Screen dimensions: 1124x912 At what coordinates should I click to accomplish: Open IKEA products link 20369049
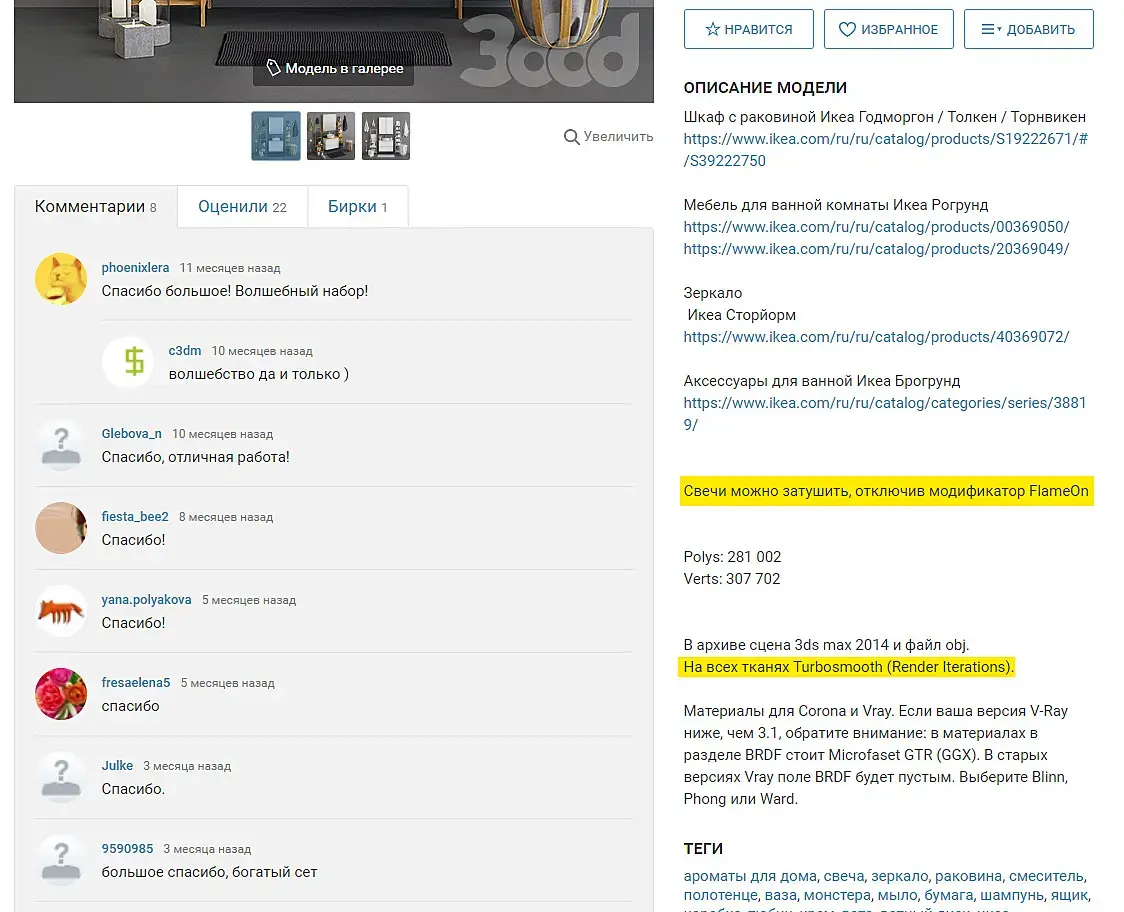tap(876, 249)
